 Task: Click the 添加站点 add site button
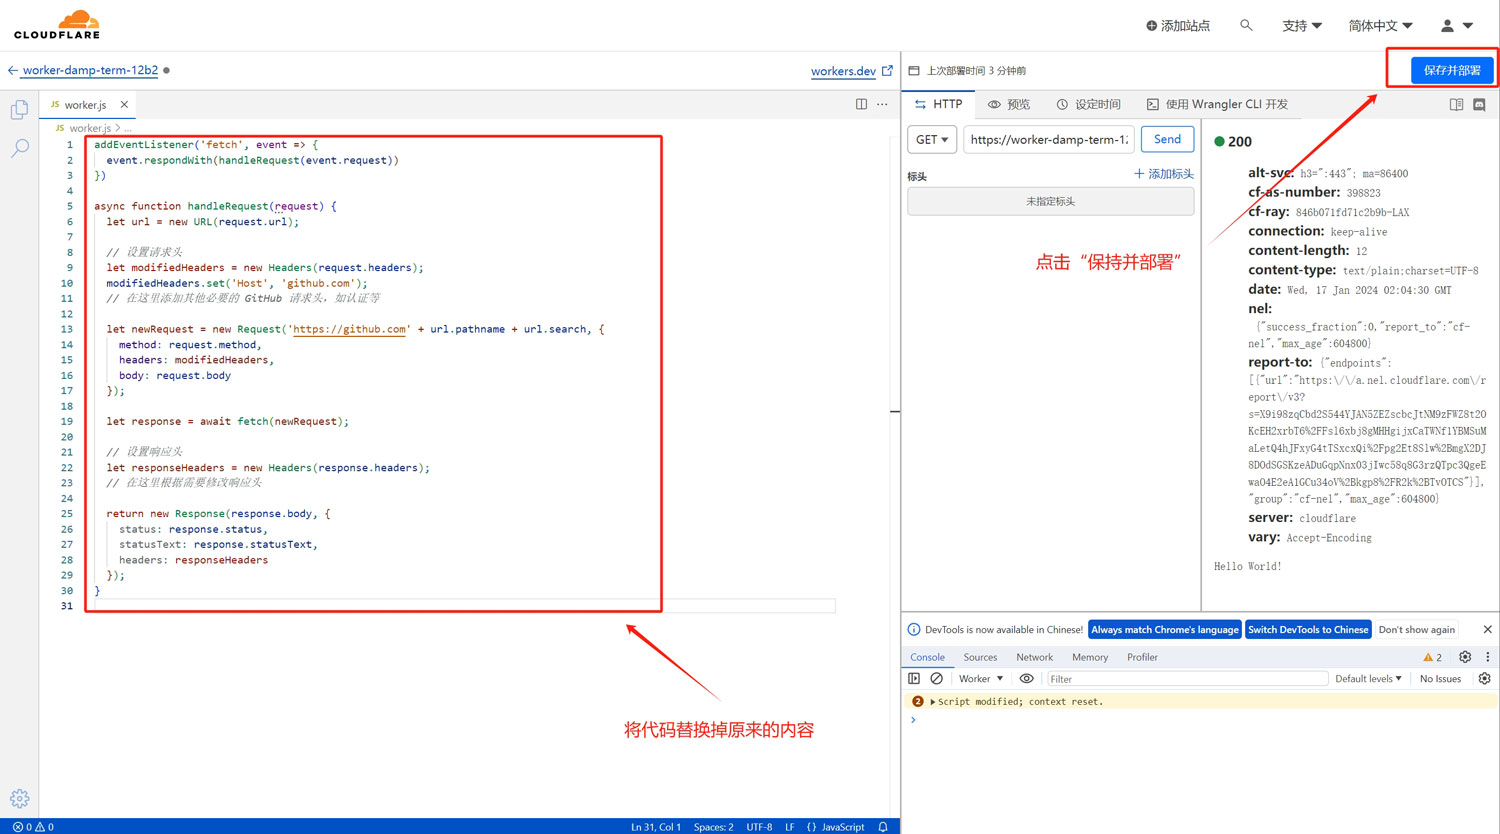[x=1178, y=26]
